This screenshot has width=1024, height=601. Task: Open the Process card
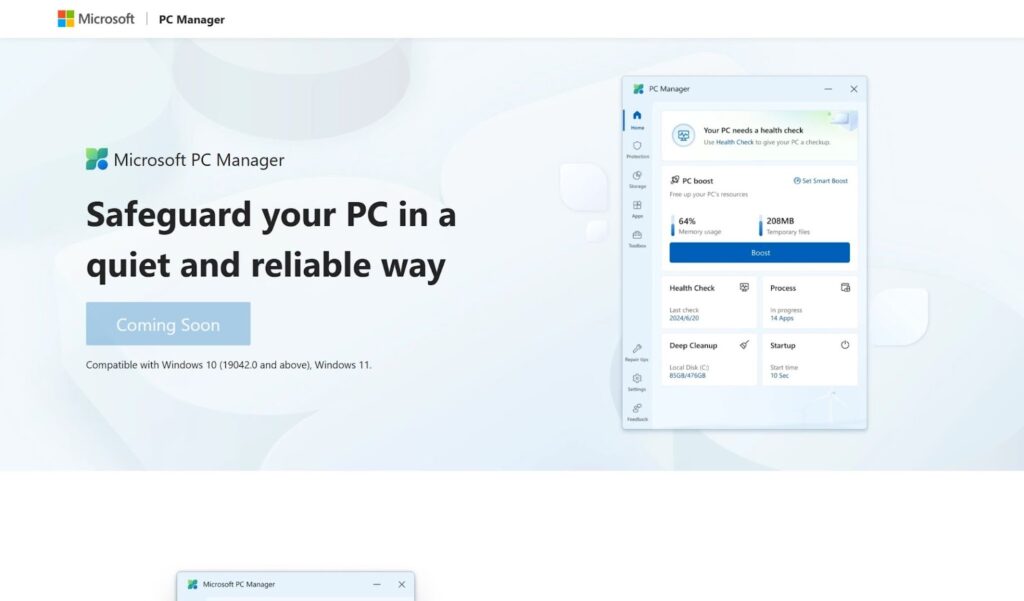[x=809, y=301]
